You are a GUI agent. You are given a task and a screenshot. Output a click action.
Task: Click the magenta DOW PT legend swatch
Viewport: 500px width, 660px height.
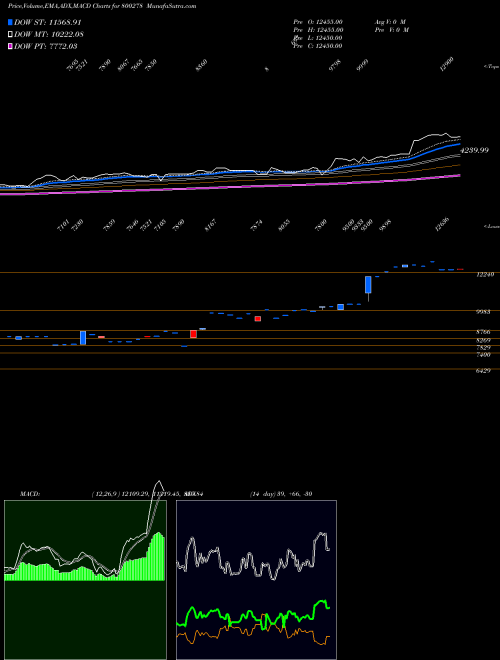(11, 46)
